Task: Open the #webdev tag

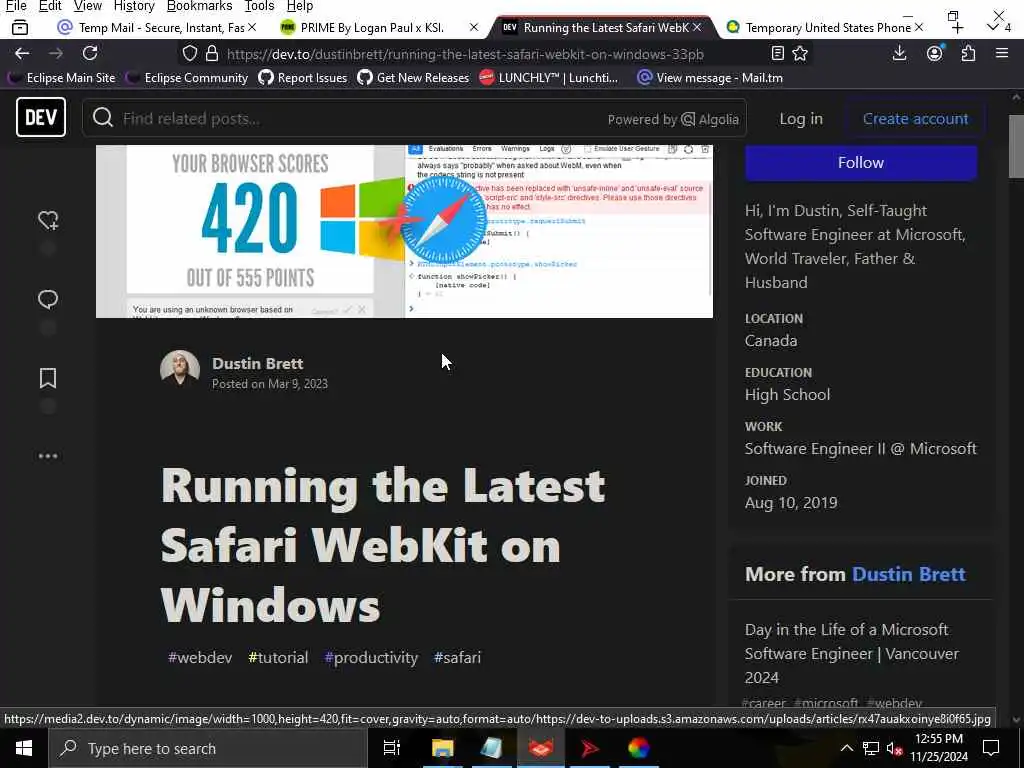Action: 200,658
